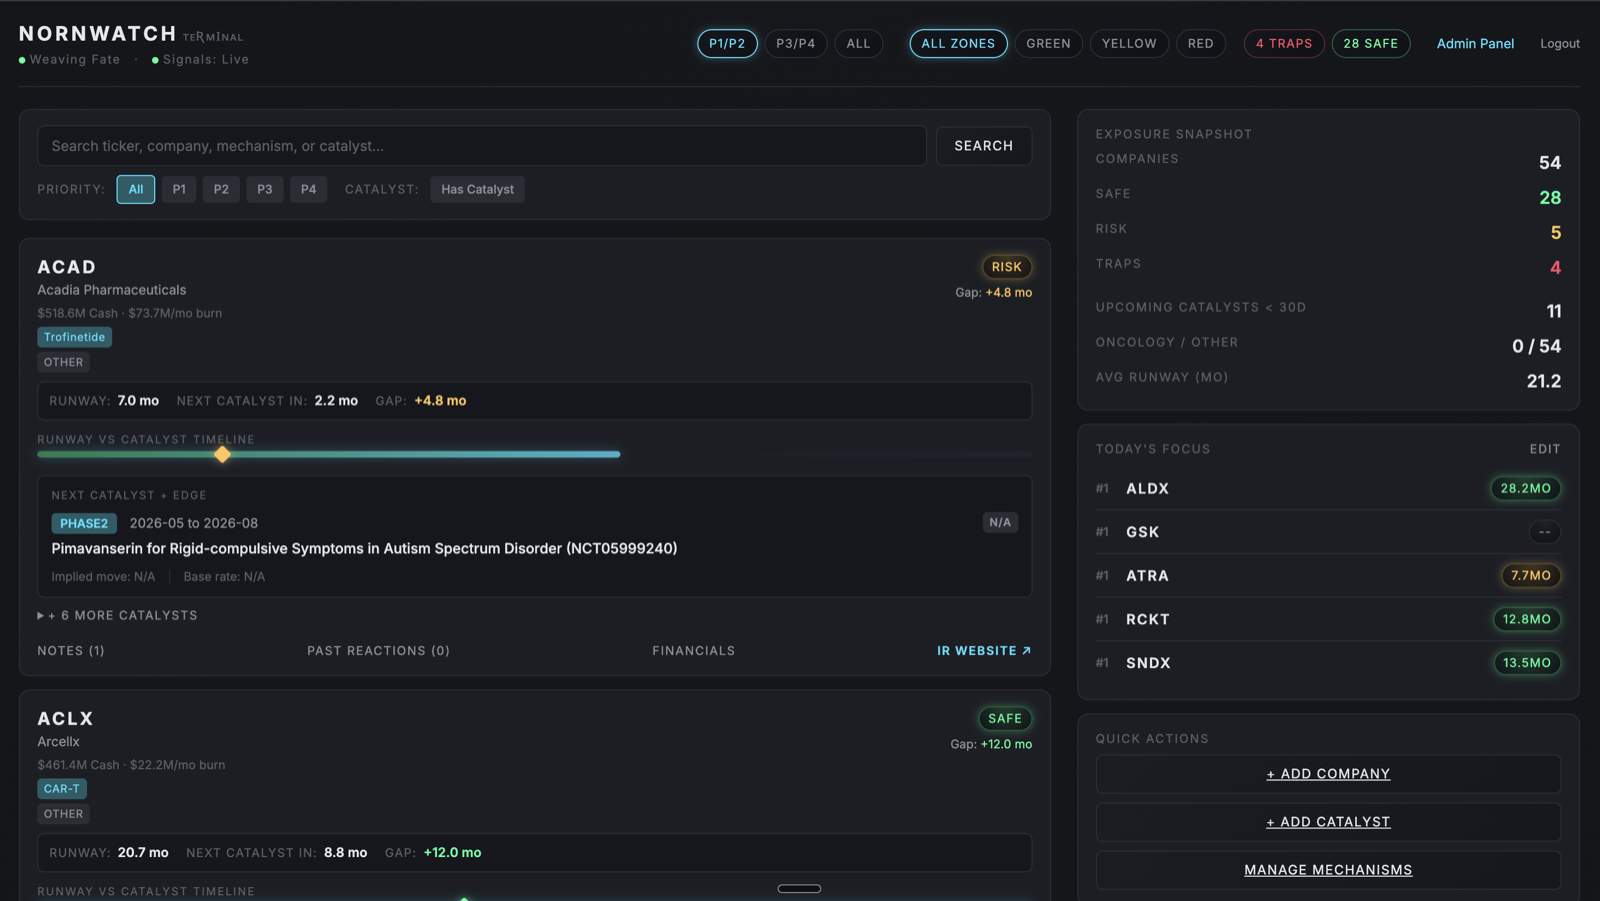Open RCKT in Today's Focus

tap(1148, 619)
